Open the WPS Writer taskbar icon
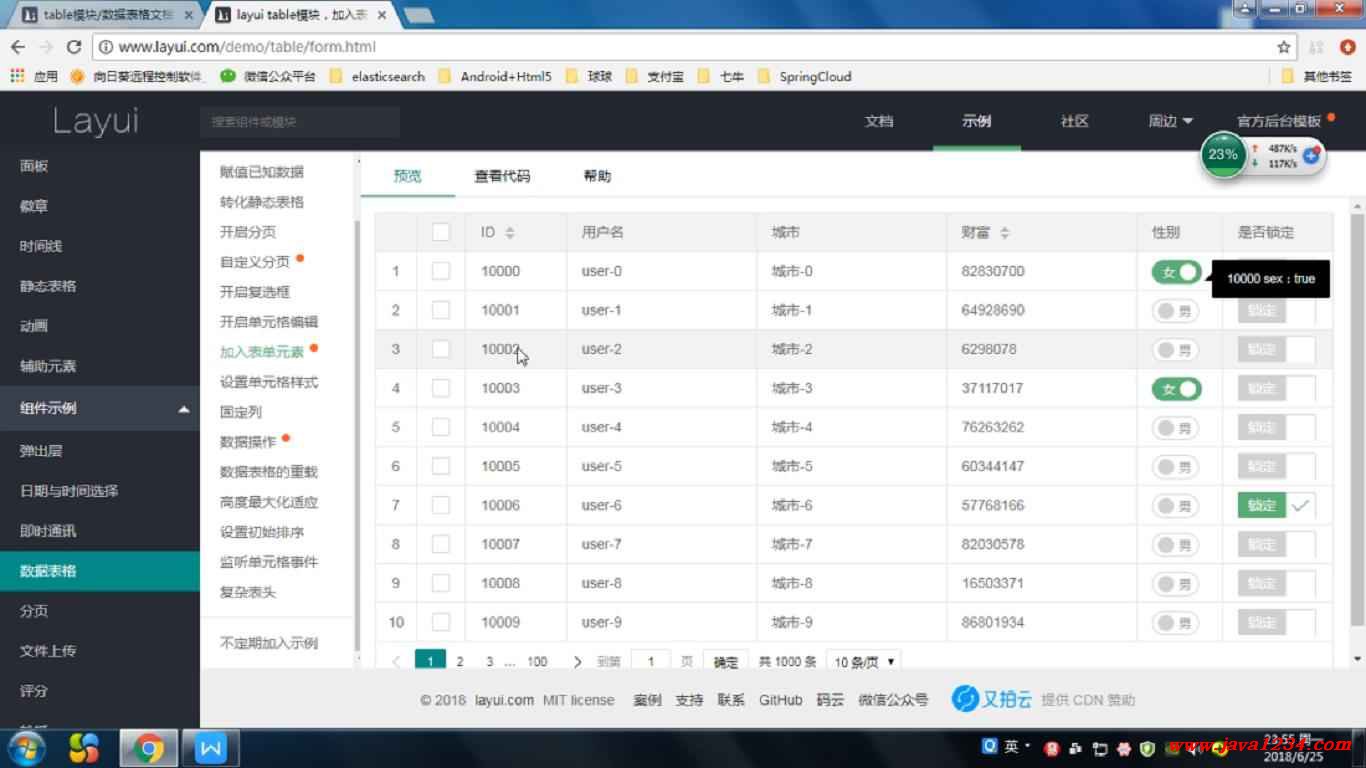Screen dimensions: 1366x768 211,747
